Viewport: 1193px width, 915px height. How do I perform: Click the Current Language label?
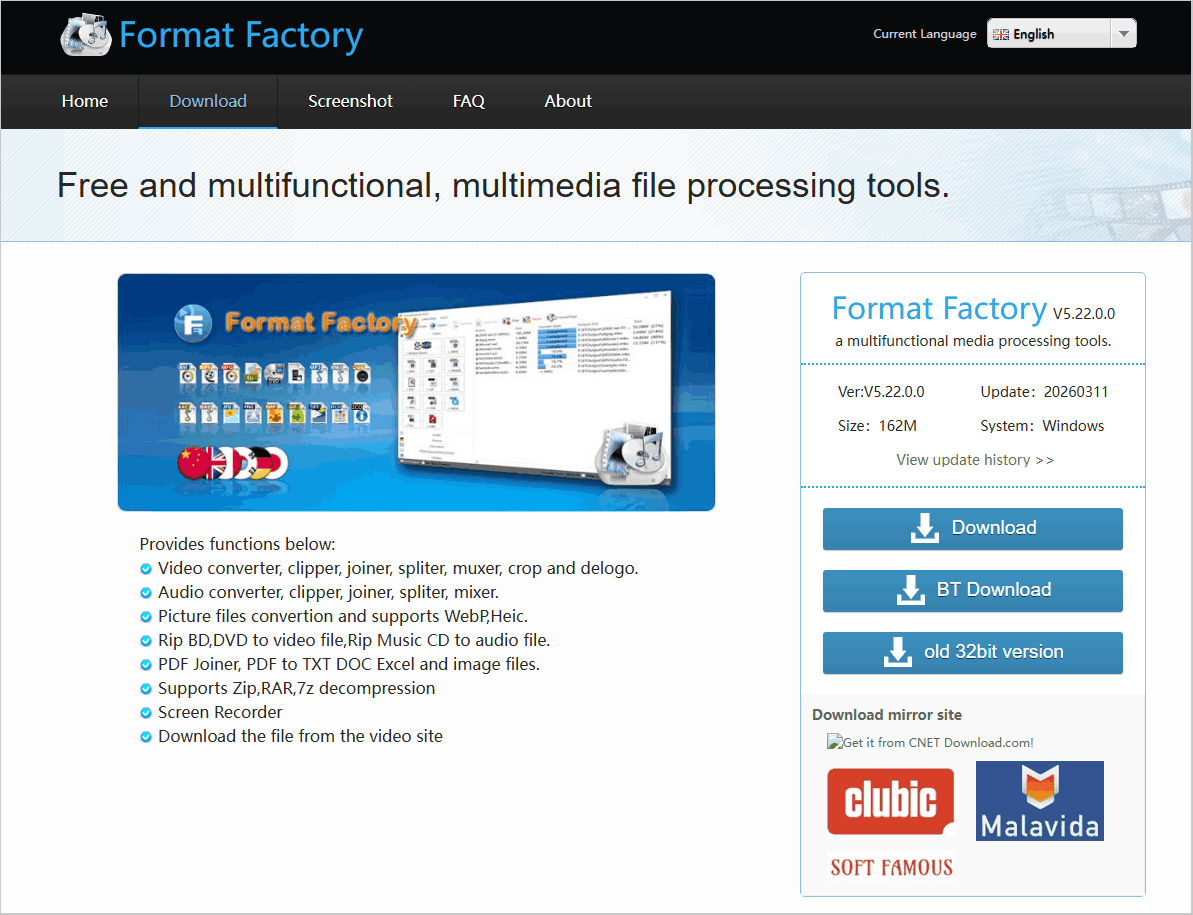924,34
